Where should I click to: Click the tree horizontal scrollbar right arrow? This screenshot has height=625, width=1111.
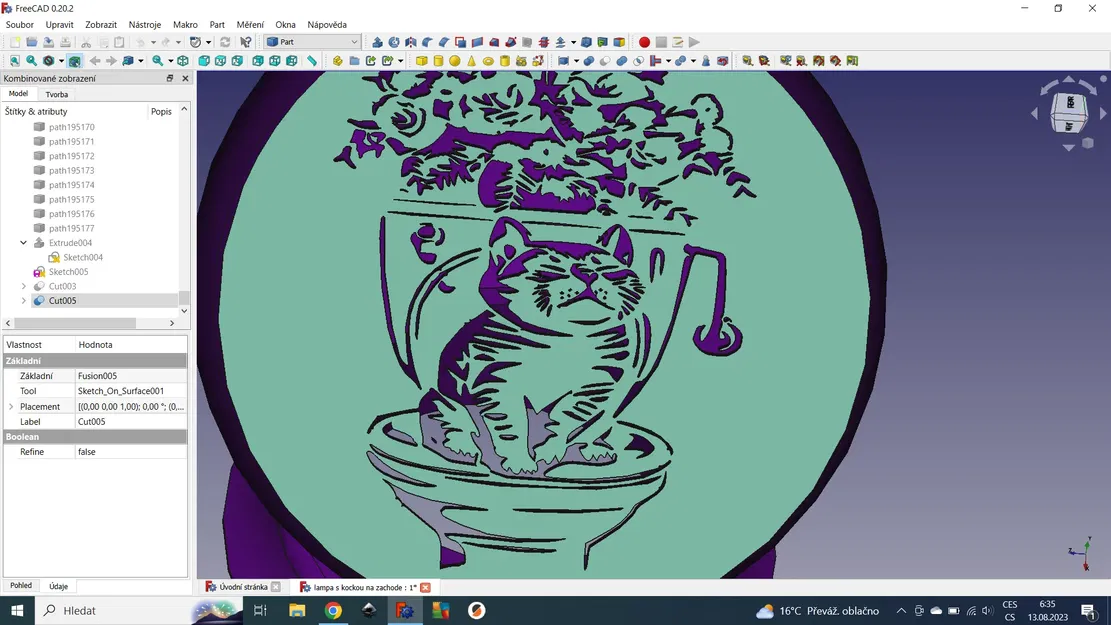(x=171, y=323)
